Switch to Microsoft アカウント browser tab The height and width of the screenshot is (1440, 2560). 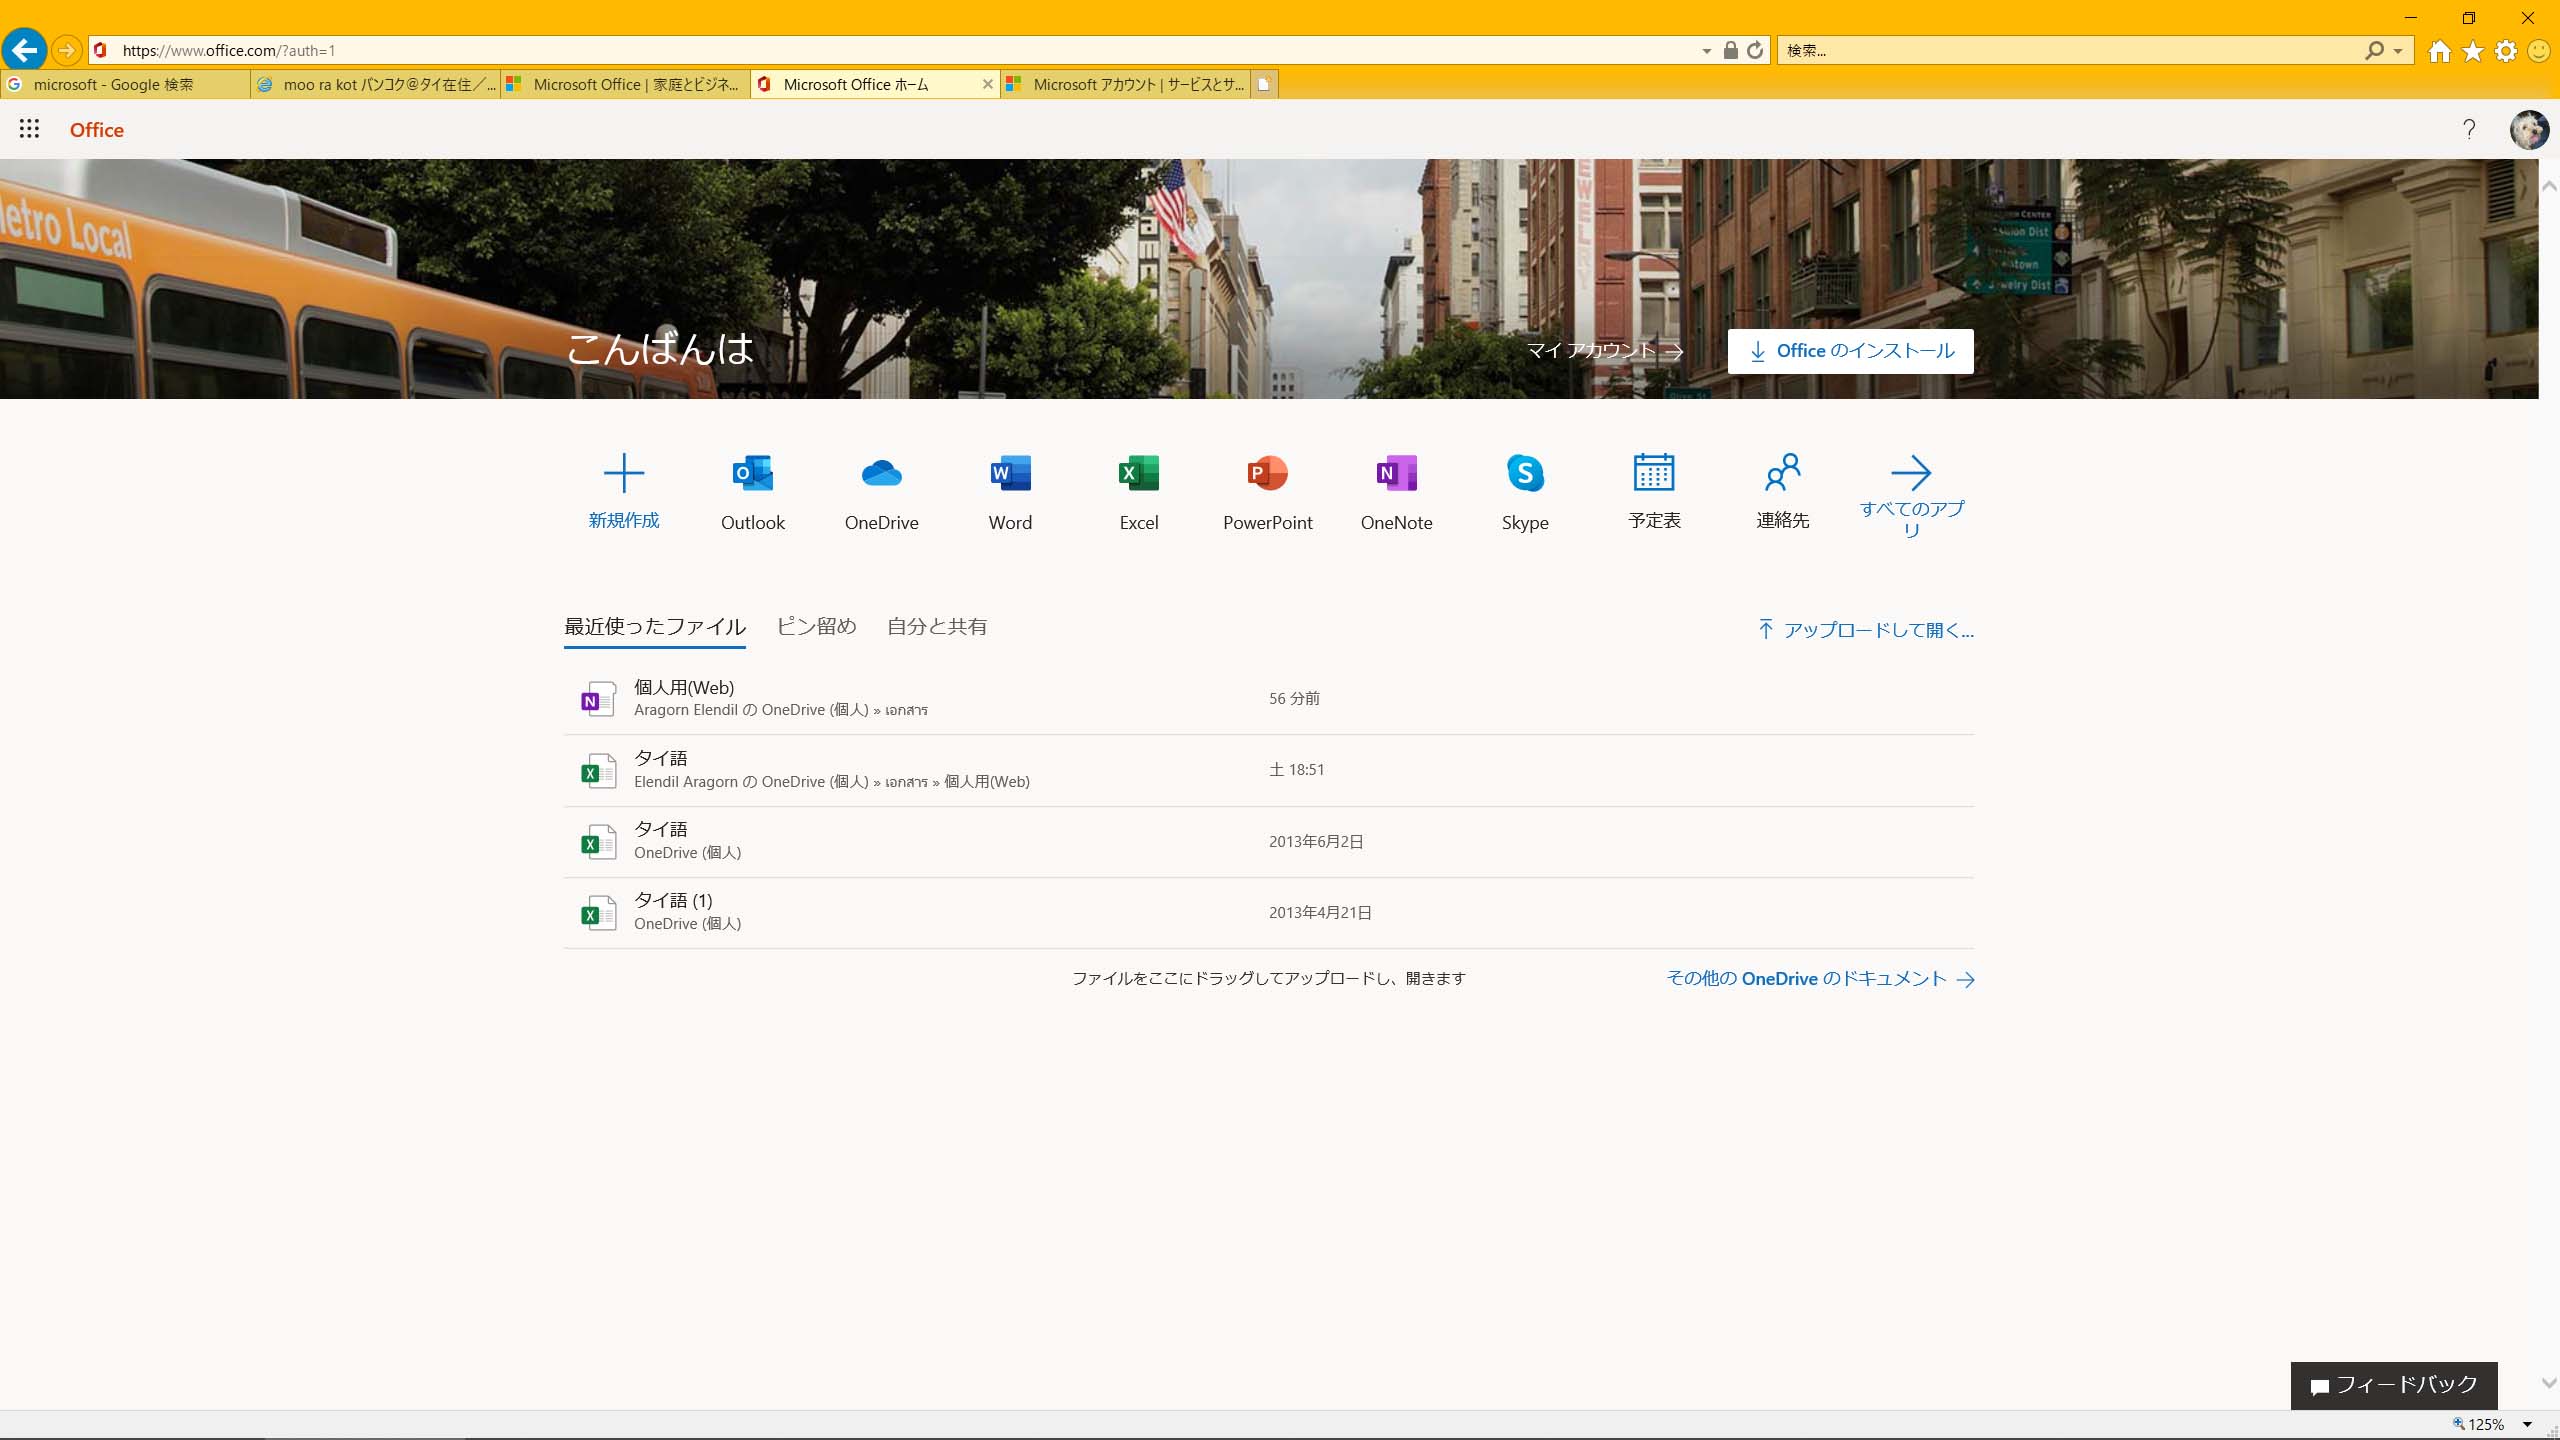coord(1125,84)
